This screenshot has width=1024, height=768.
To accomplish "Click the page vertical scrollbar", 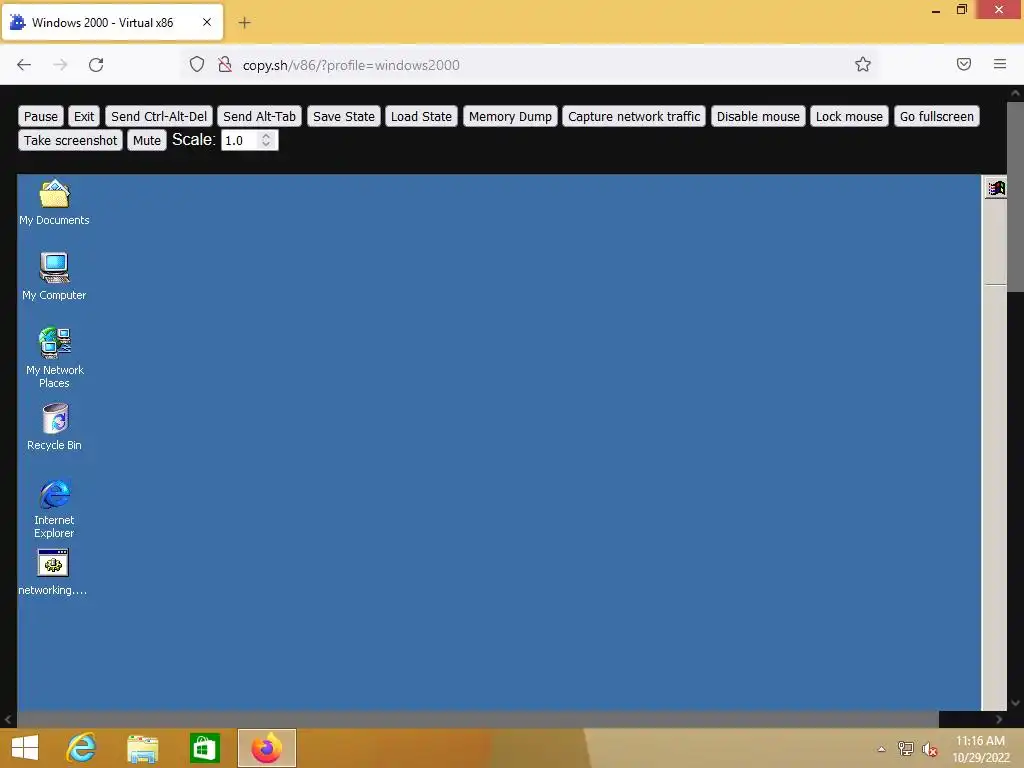I will (x=1016, y=197).
